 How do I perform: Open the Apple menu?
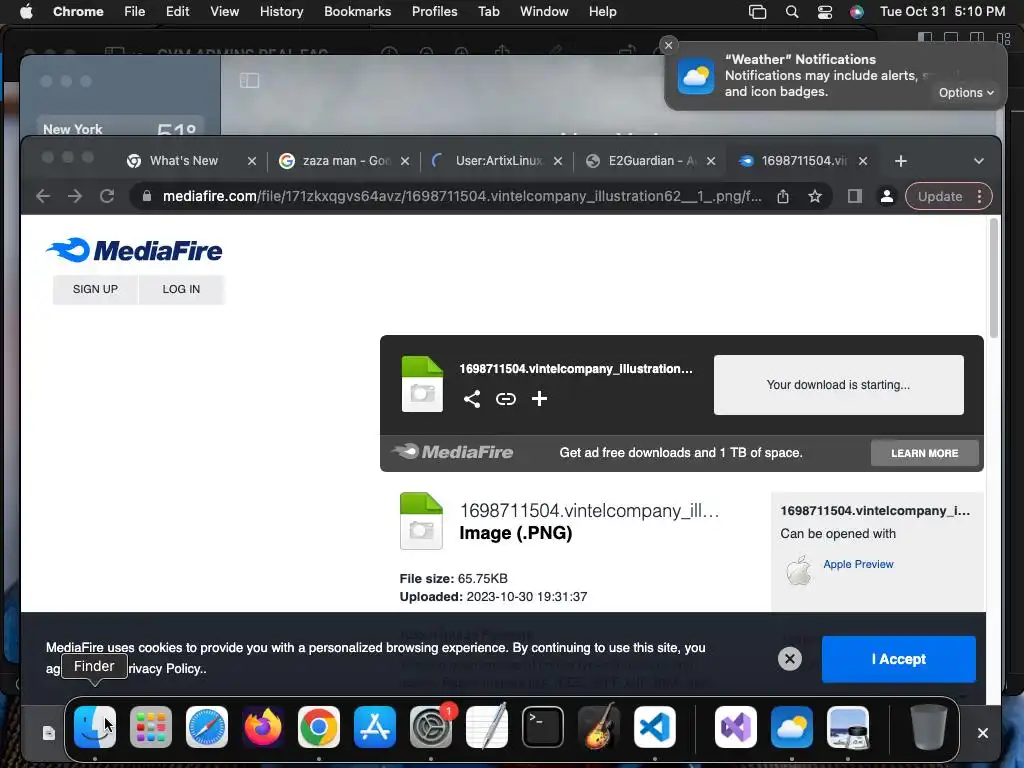(x=26, y=12)
